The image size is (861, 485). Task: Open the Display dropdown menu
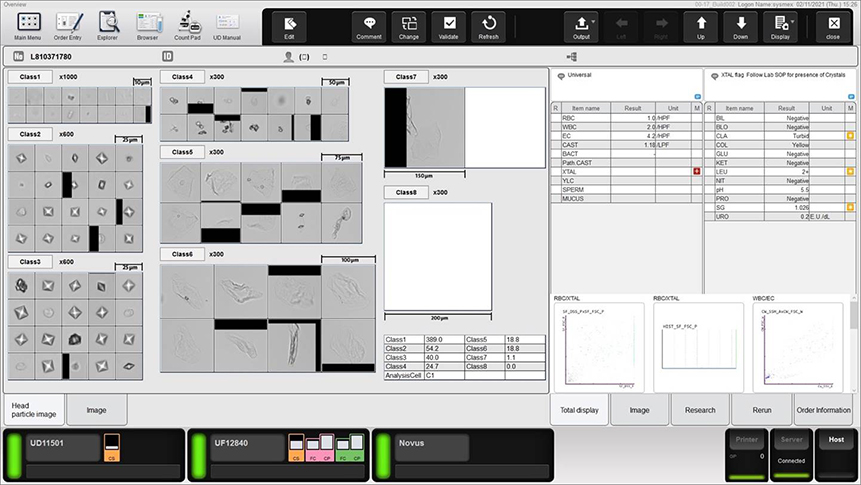point(780,26)
